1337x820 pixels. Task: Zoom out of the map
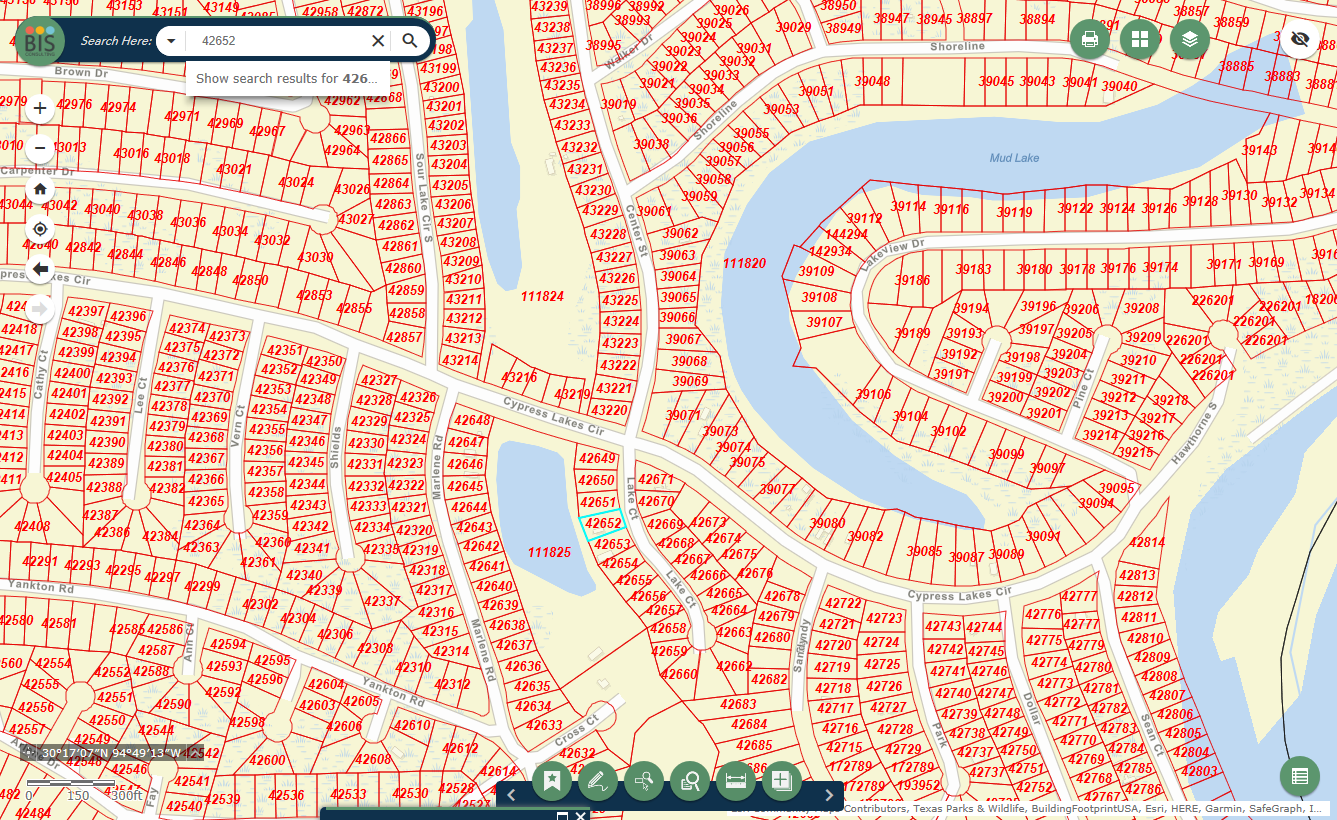point(40,149)
